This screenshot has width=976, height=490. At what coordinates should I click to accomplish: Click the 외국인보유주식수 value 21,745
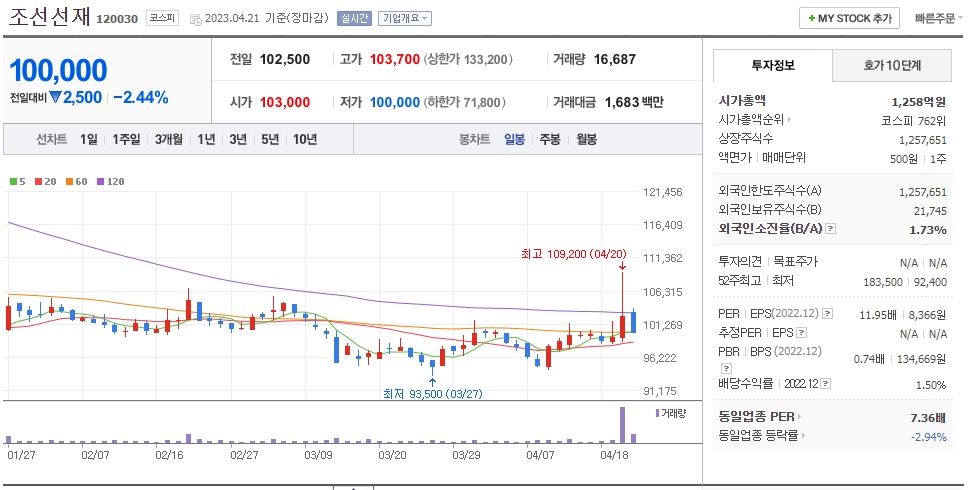coord(931,210)
